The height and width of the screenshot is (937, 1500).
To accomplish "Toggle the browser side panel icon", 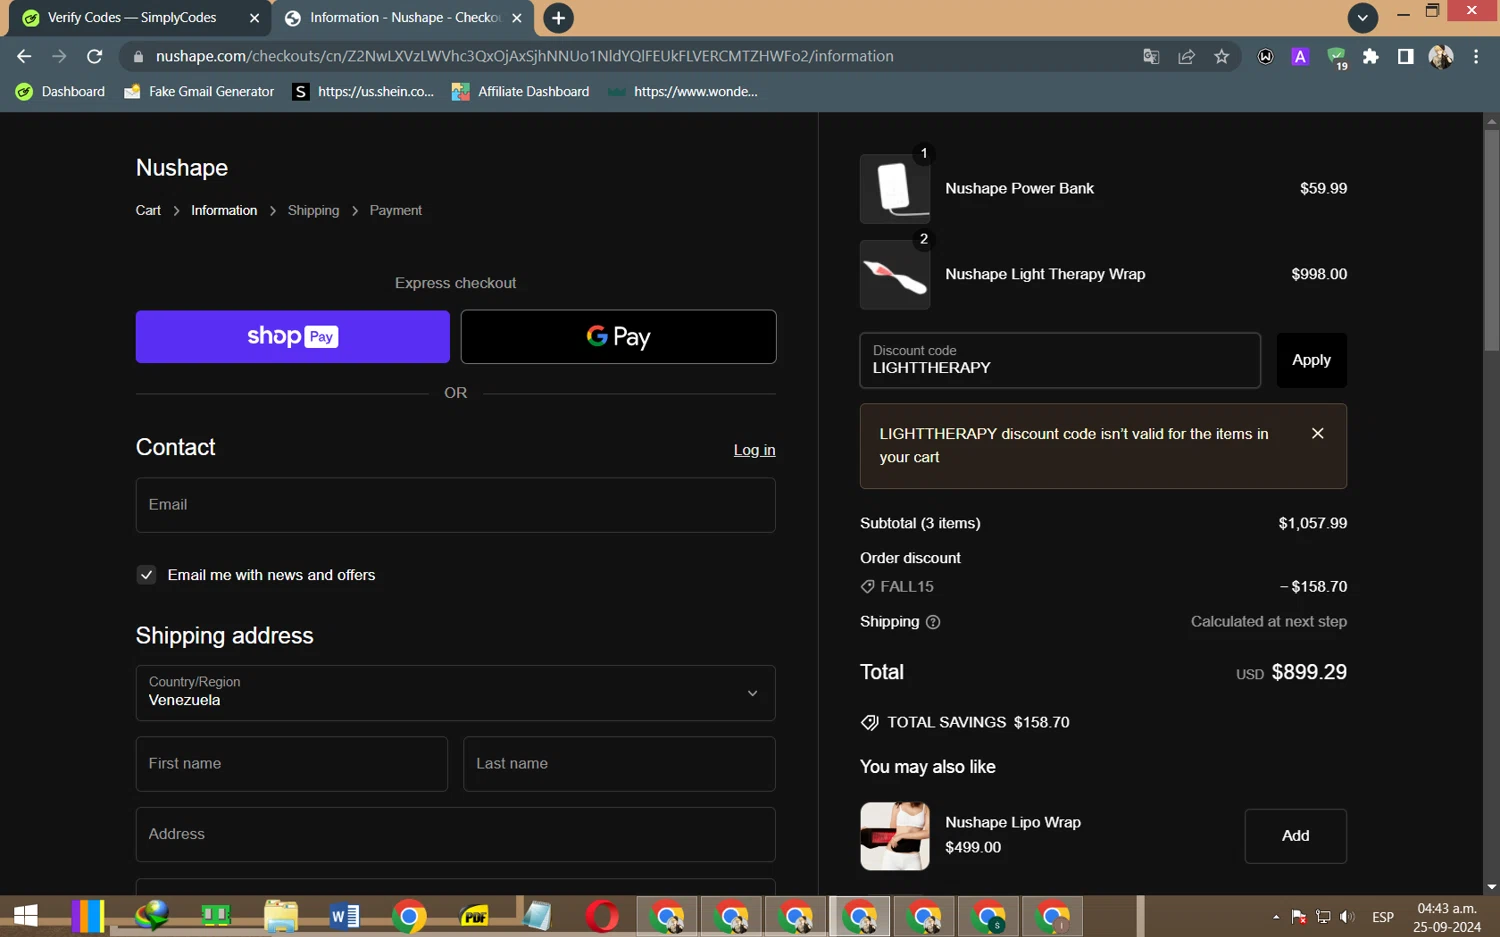I will pyautogui.click(x=1405, y=57).
